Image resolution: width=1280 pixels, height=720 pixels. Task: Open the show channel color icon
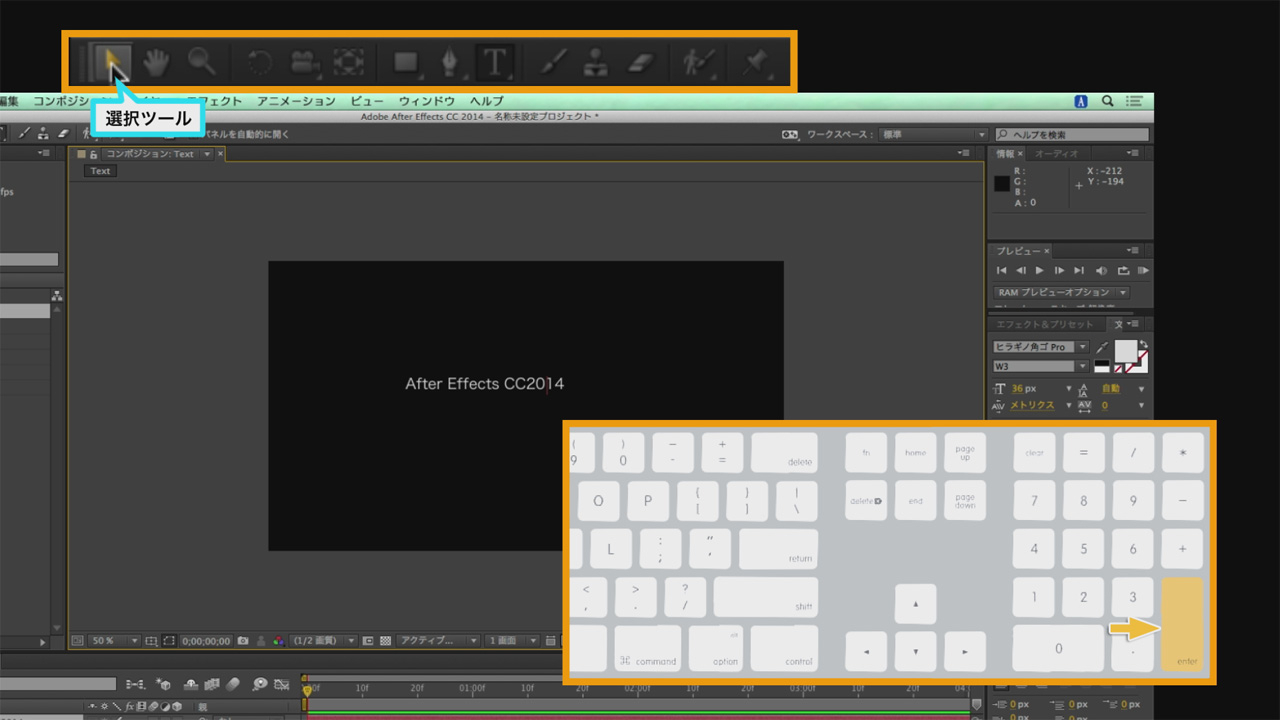(x=279, y=641)
